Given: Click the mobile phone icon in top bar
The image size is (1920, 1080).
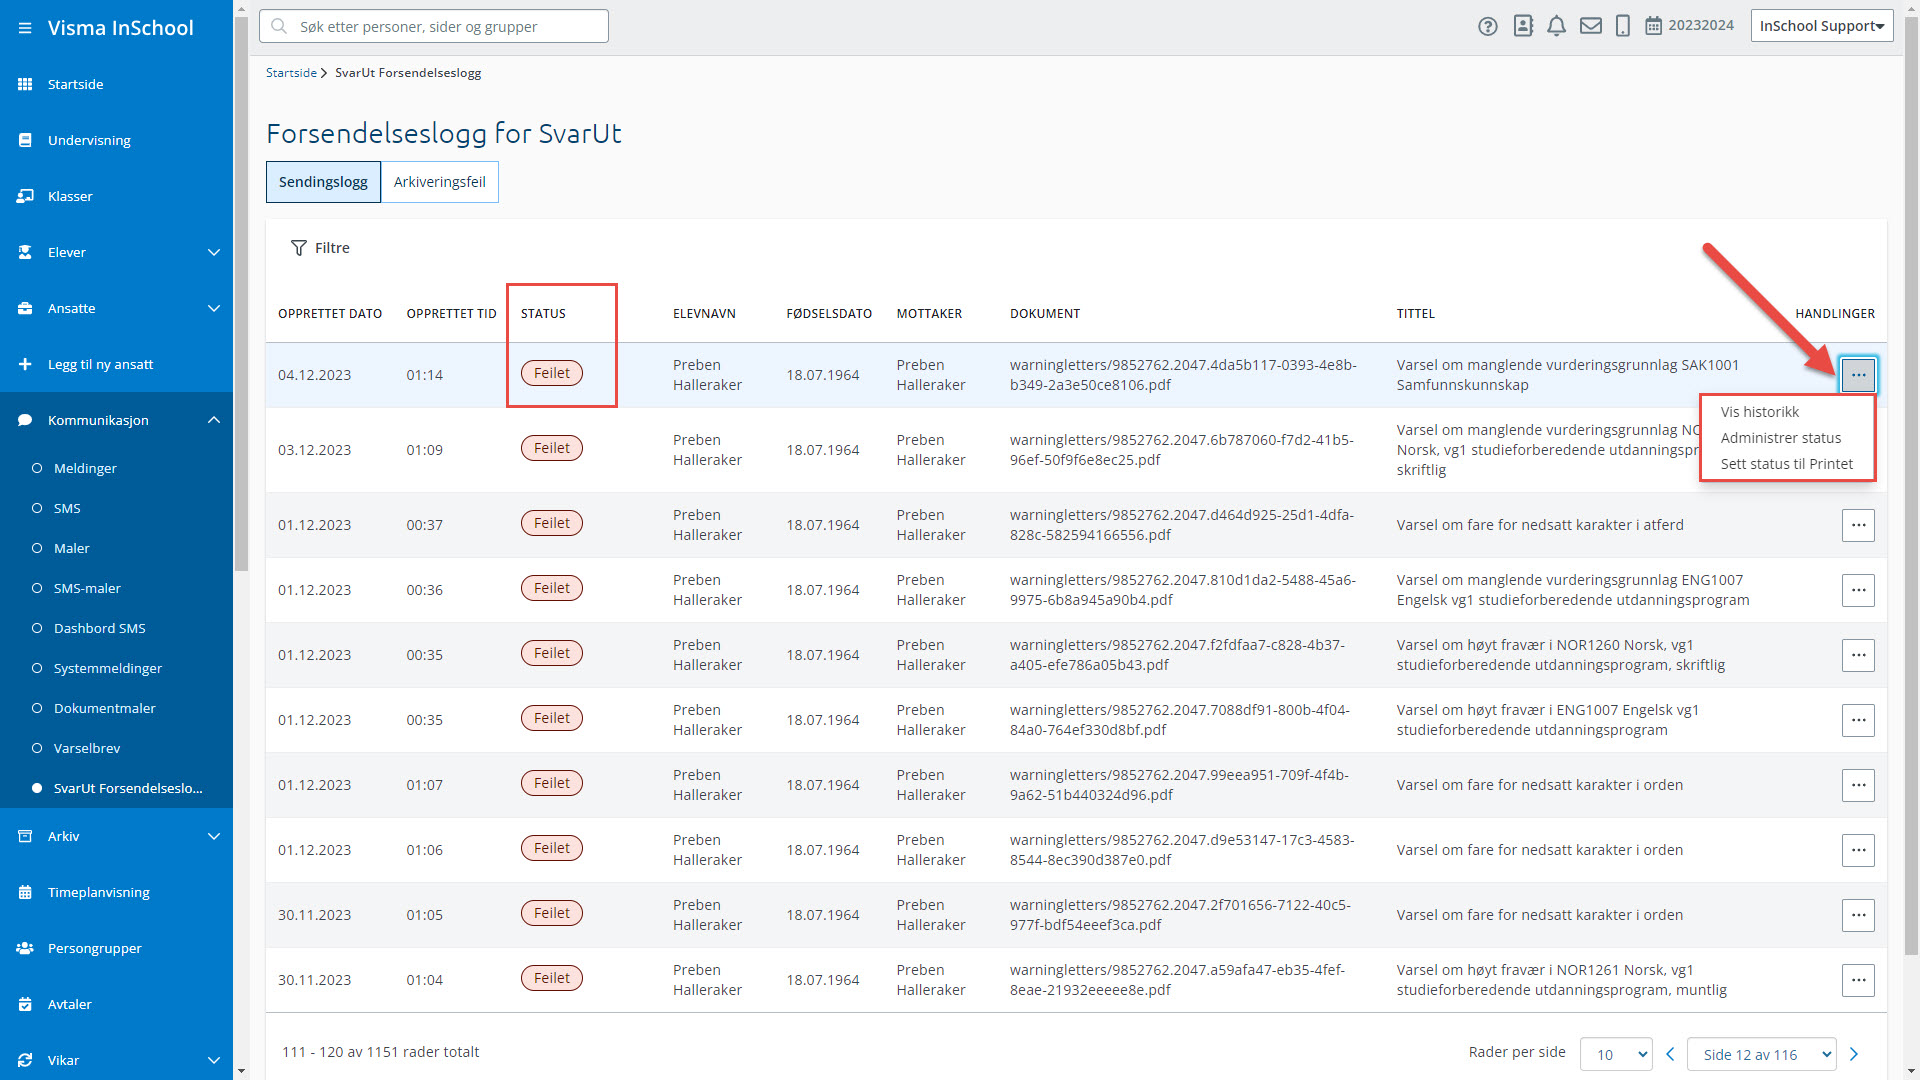Looking at the screenshot, I should pyautogui.click(x=1623, y=26).
